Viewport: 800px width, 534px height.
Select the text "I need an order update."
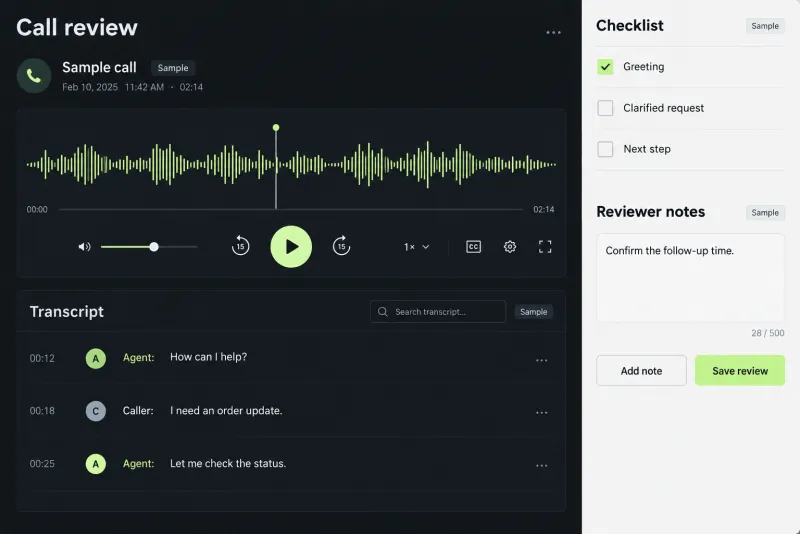[226, 411]
